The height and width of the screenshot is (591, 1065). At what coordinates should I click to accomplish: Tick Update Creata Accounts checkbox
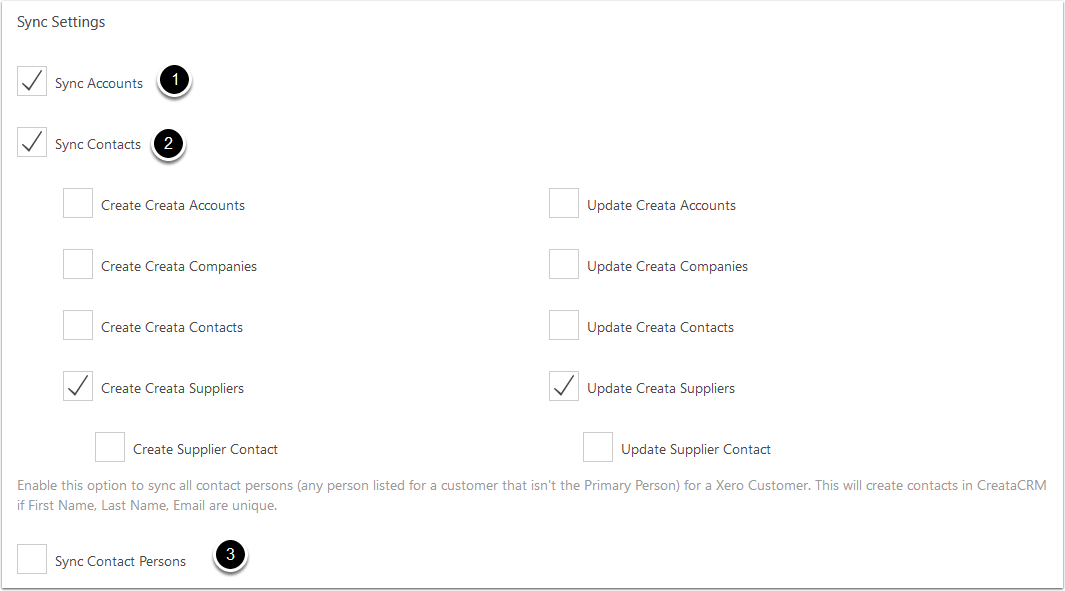[x=564, y=203]
